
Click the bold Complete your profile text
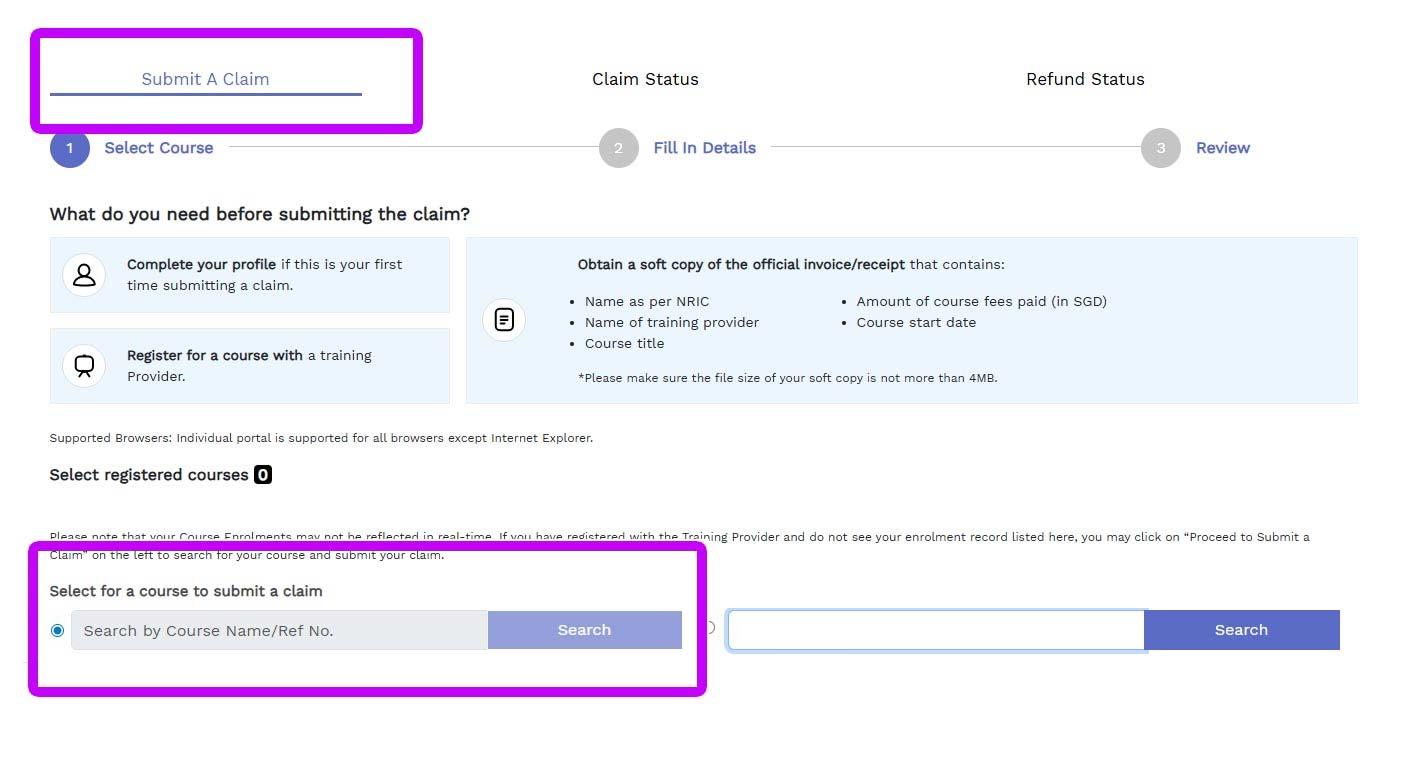point(201,265)
